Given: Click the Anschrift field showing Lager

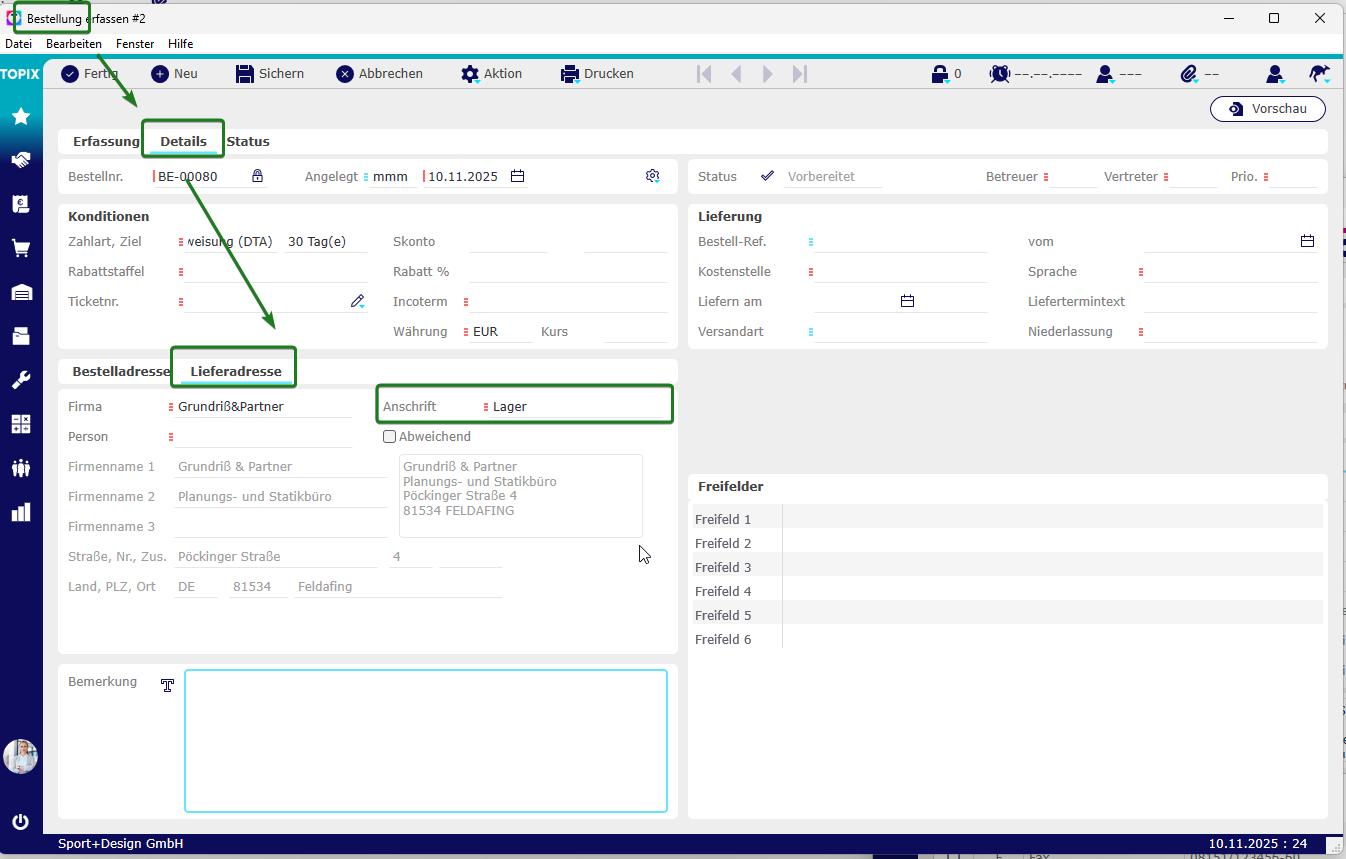Looking at the screenshot, I should [x=577, y=407].
